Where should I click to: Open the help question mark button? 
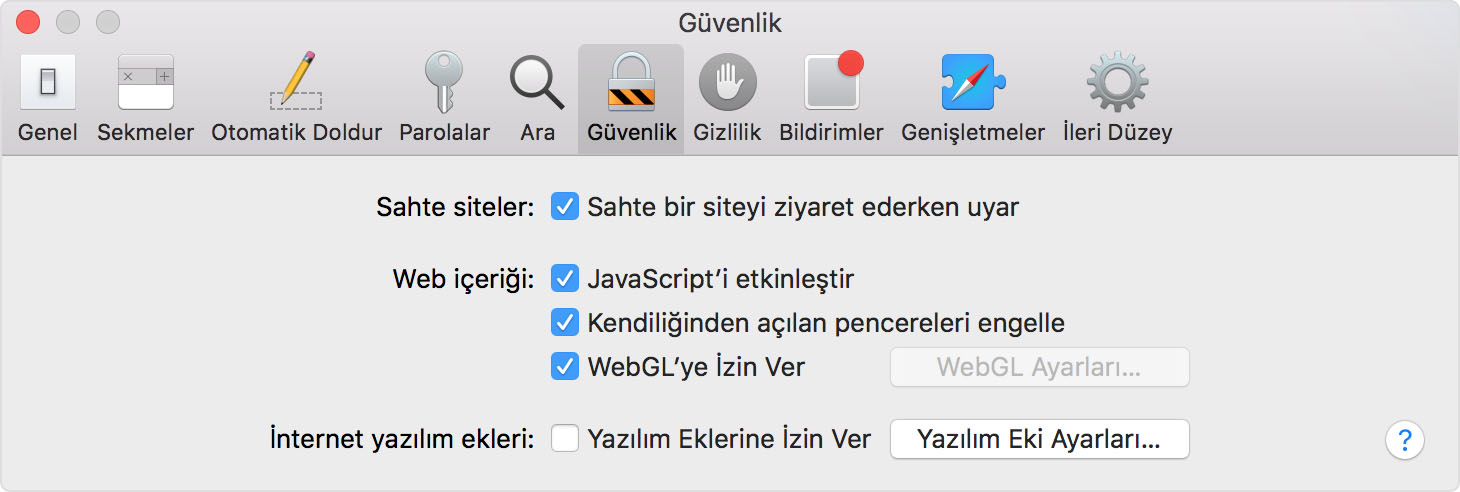point(1405,439)
